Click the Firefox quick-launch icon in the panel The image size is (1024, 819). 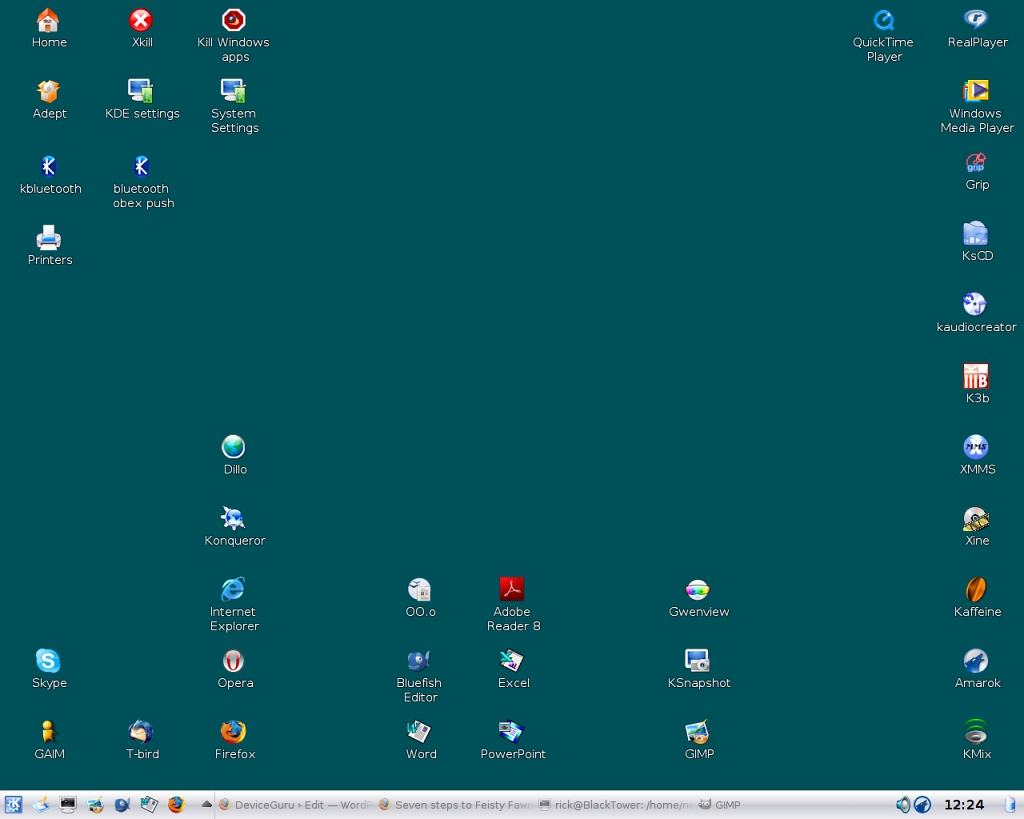pyautogui.click(x=176, y=805)
